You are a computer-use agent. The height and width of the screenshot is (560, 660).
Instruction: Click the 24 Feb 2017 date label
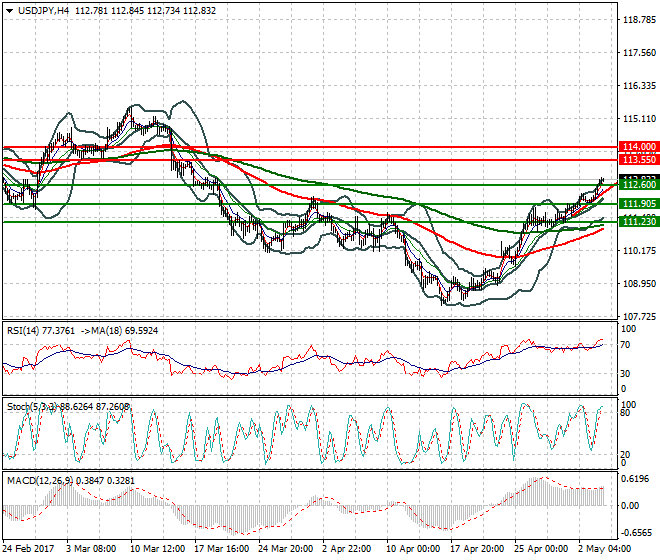(28, 549)
